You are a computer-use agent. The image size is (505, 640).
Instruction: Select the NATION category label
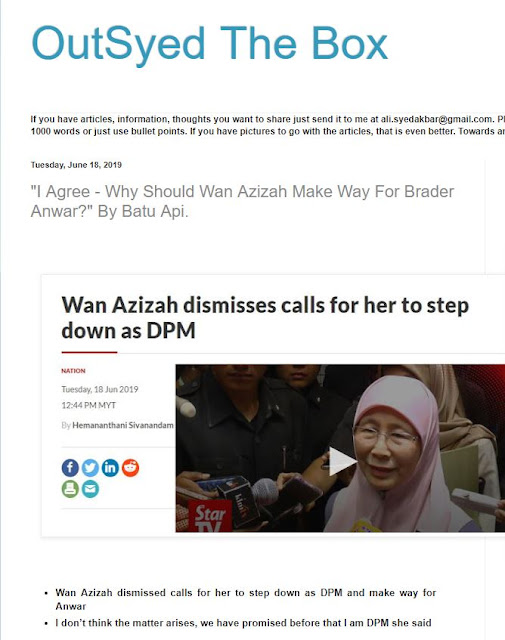tap(73, 371)
